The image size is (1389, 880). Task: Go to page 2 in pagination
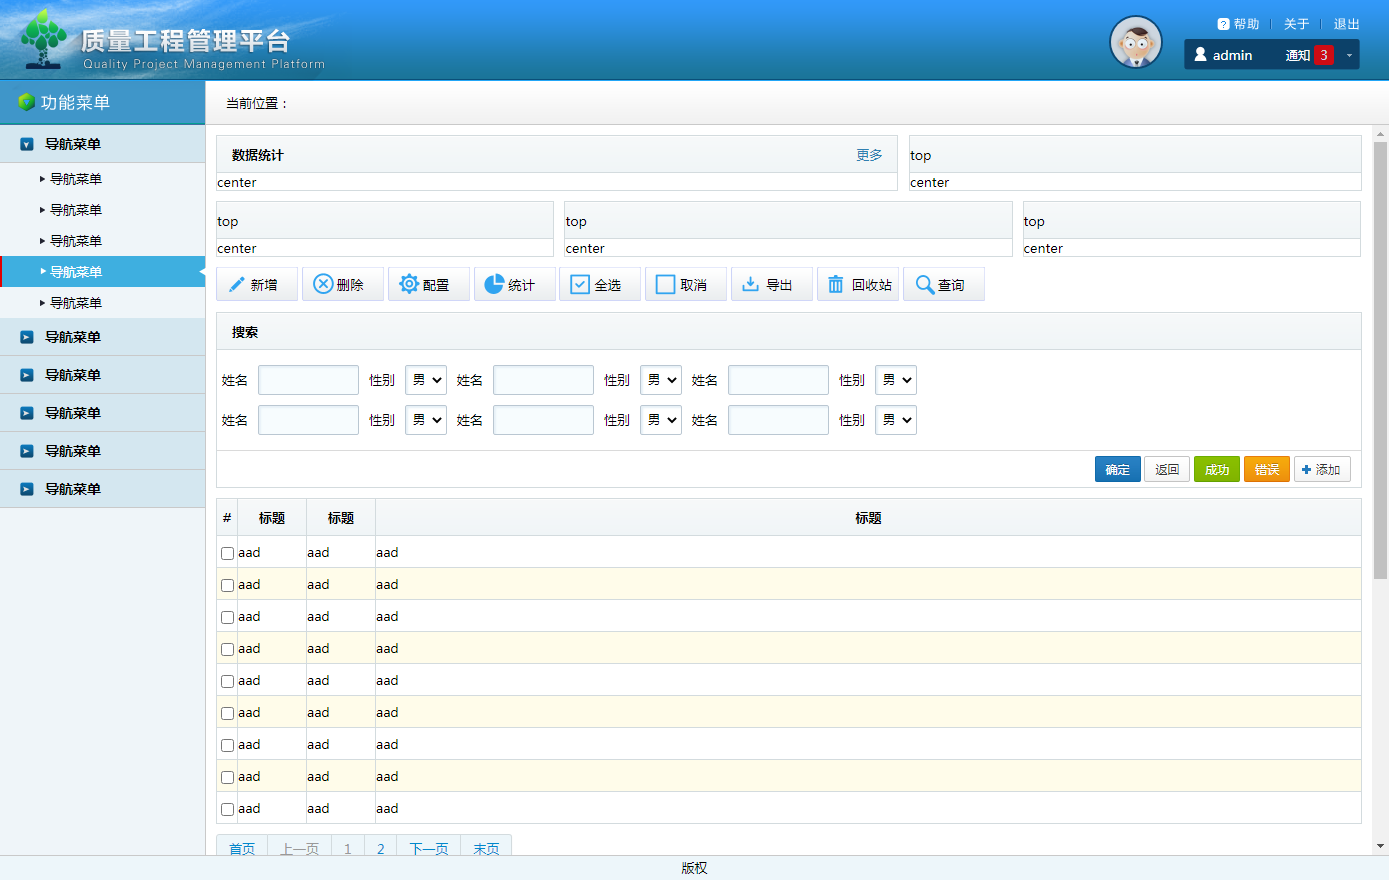(380, 848)
